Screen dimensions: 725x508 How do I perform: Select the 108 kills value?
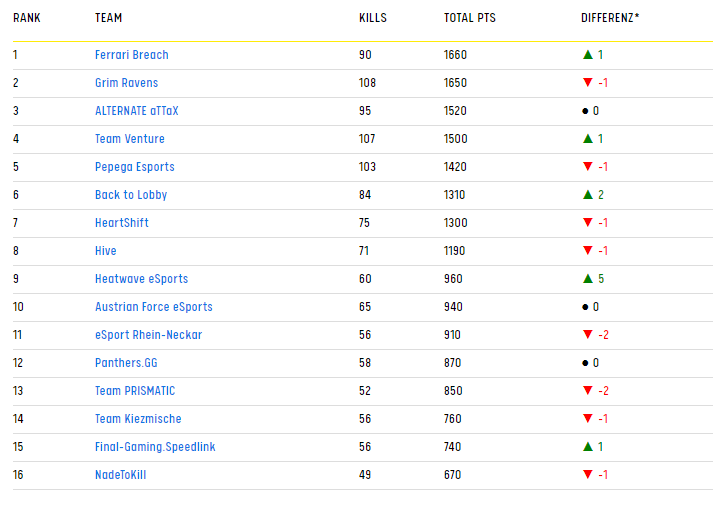tap(367, 83)
